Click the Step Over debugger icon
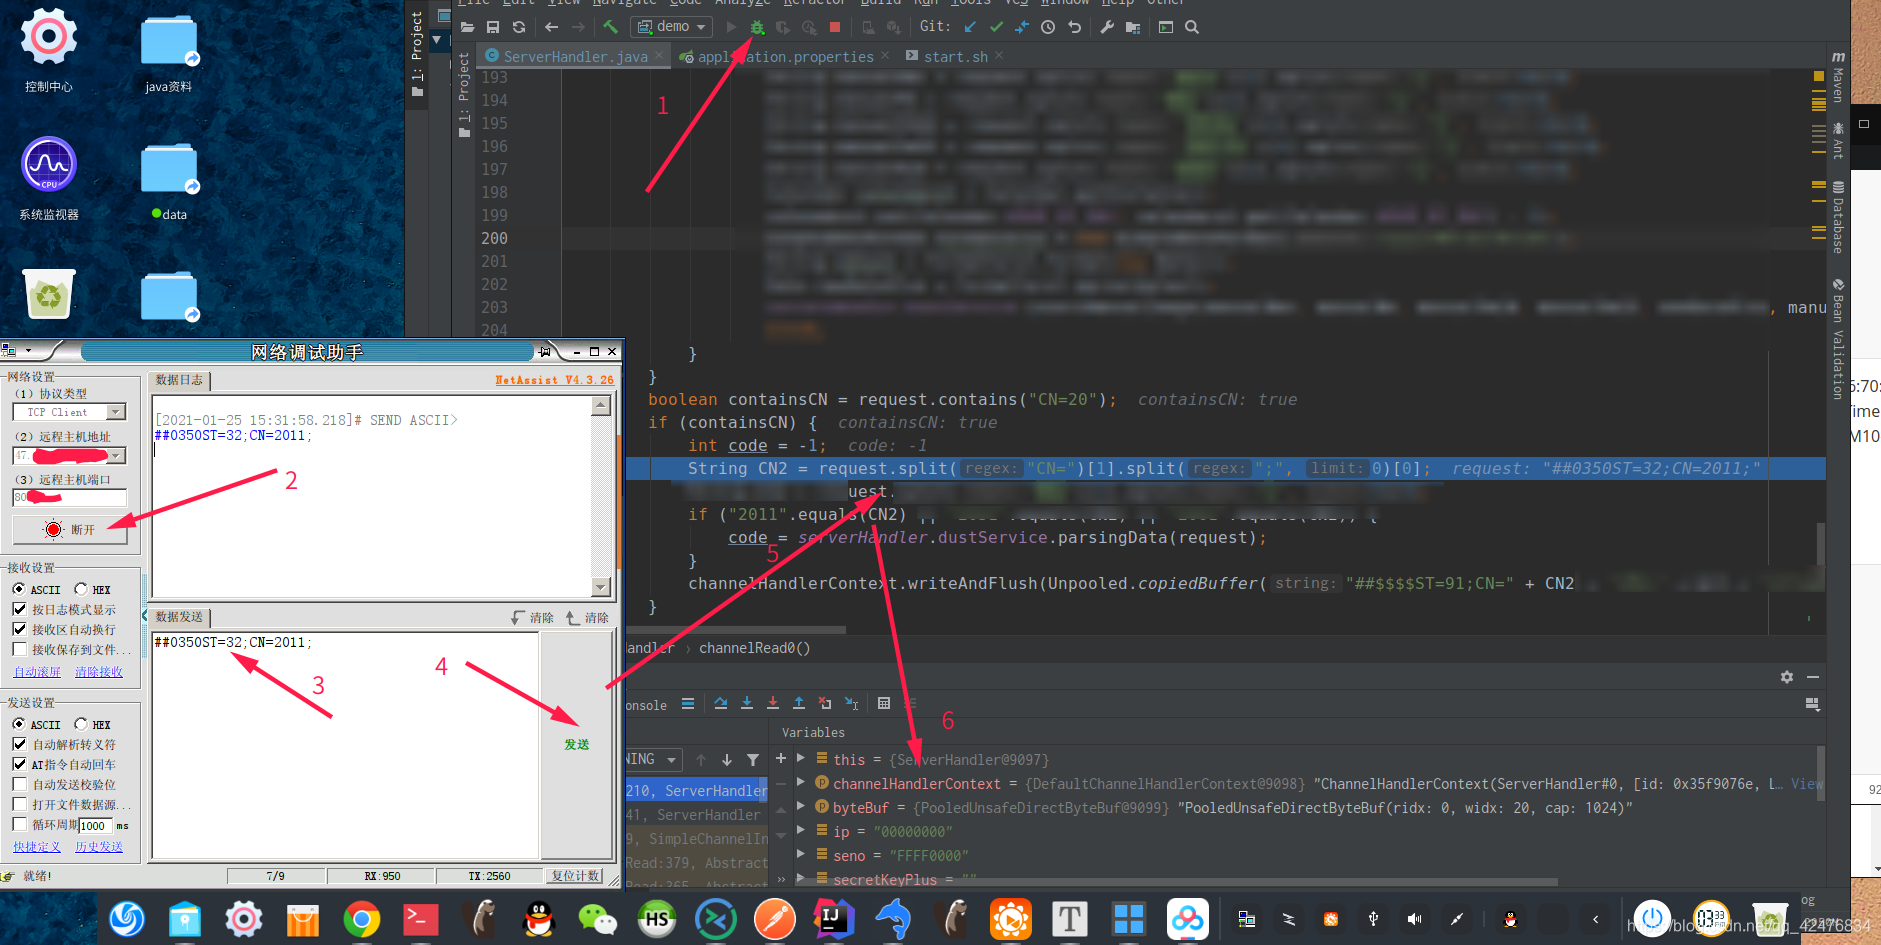 pos(721,704)
